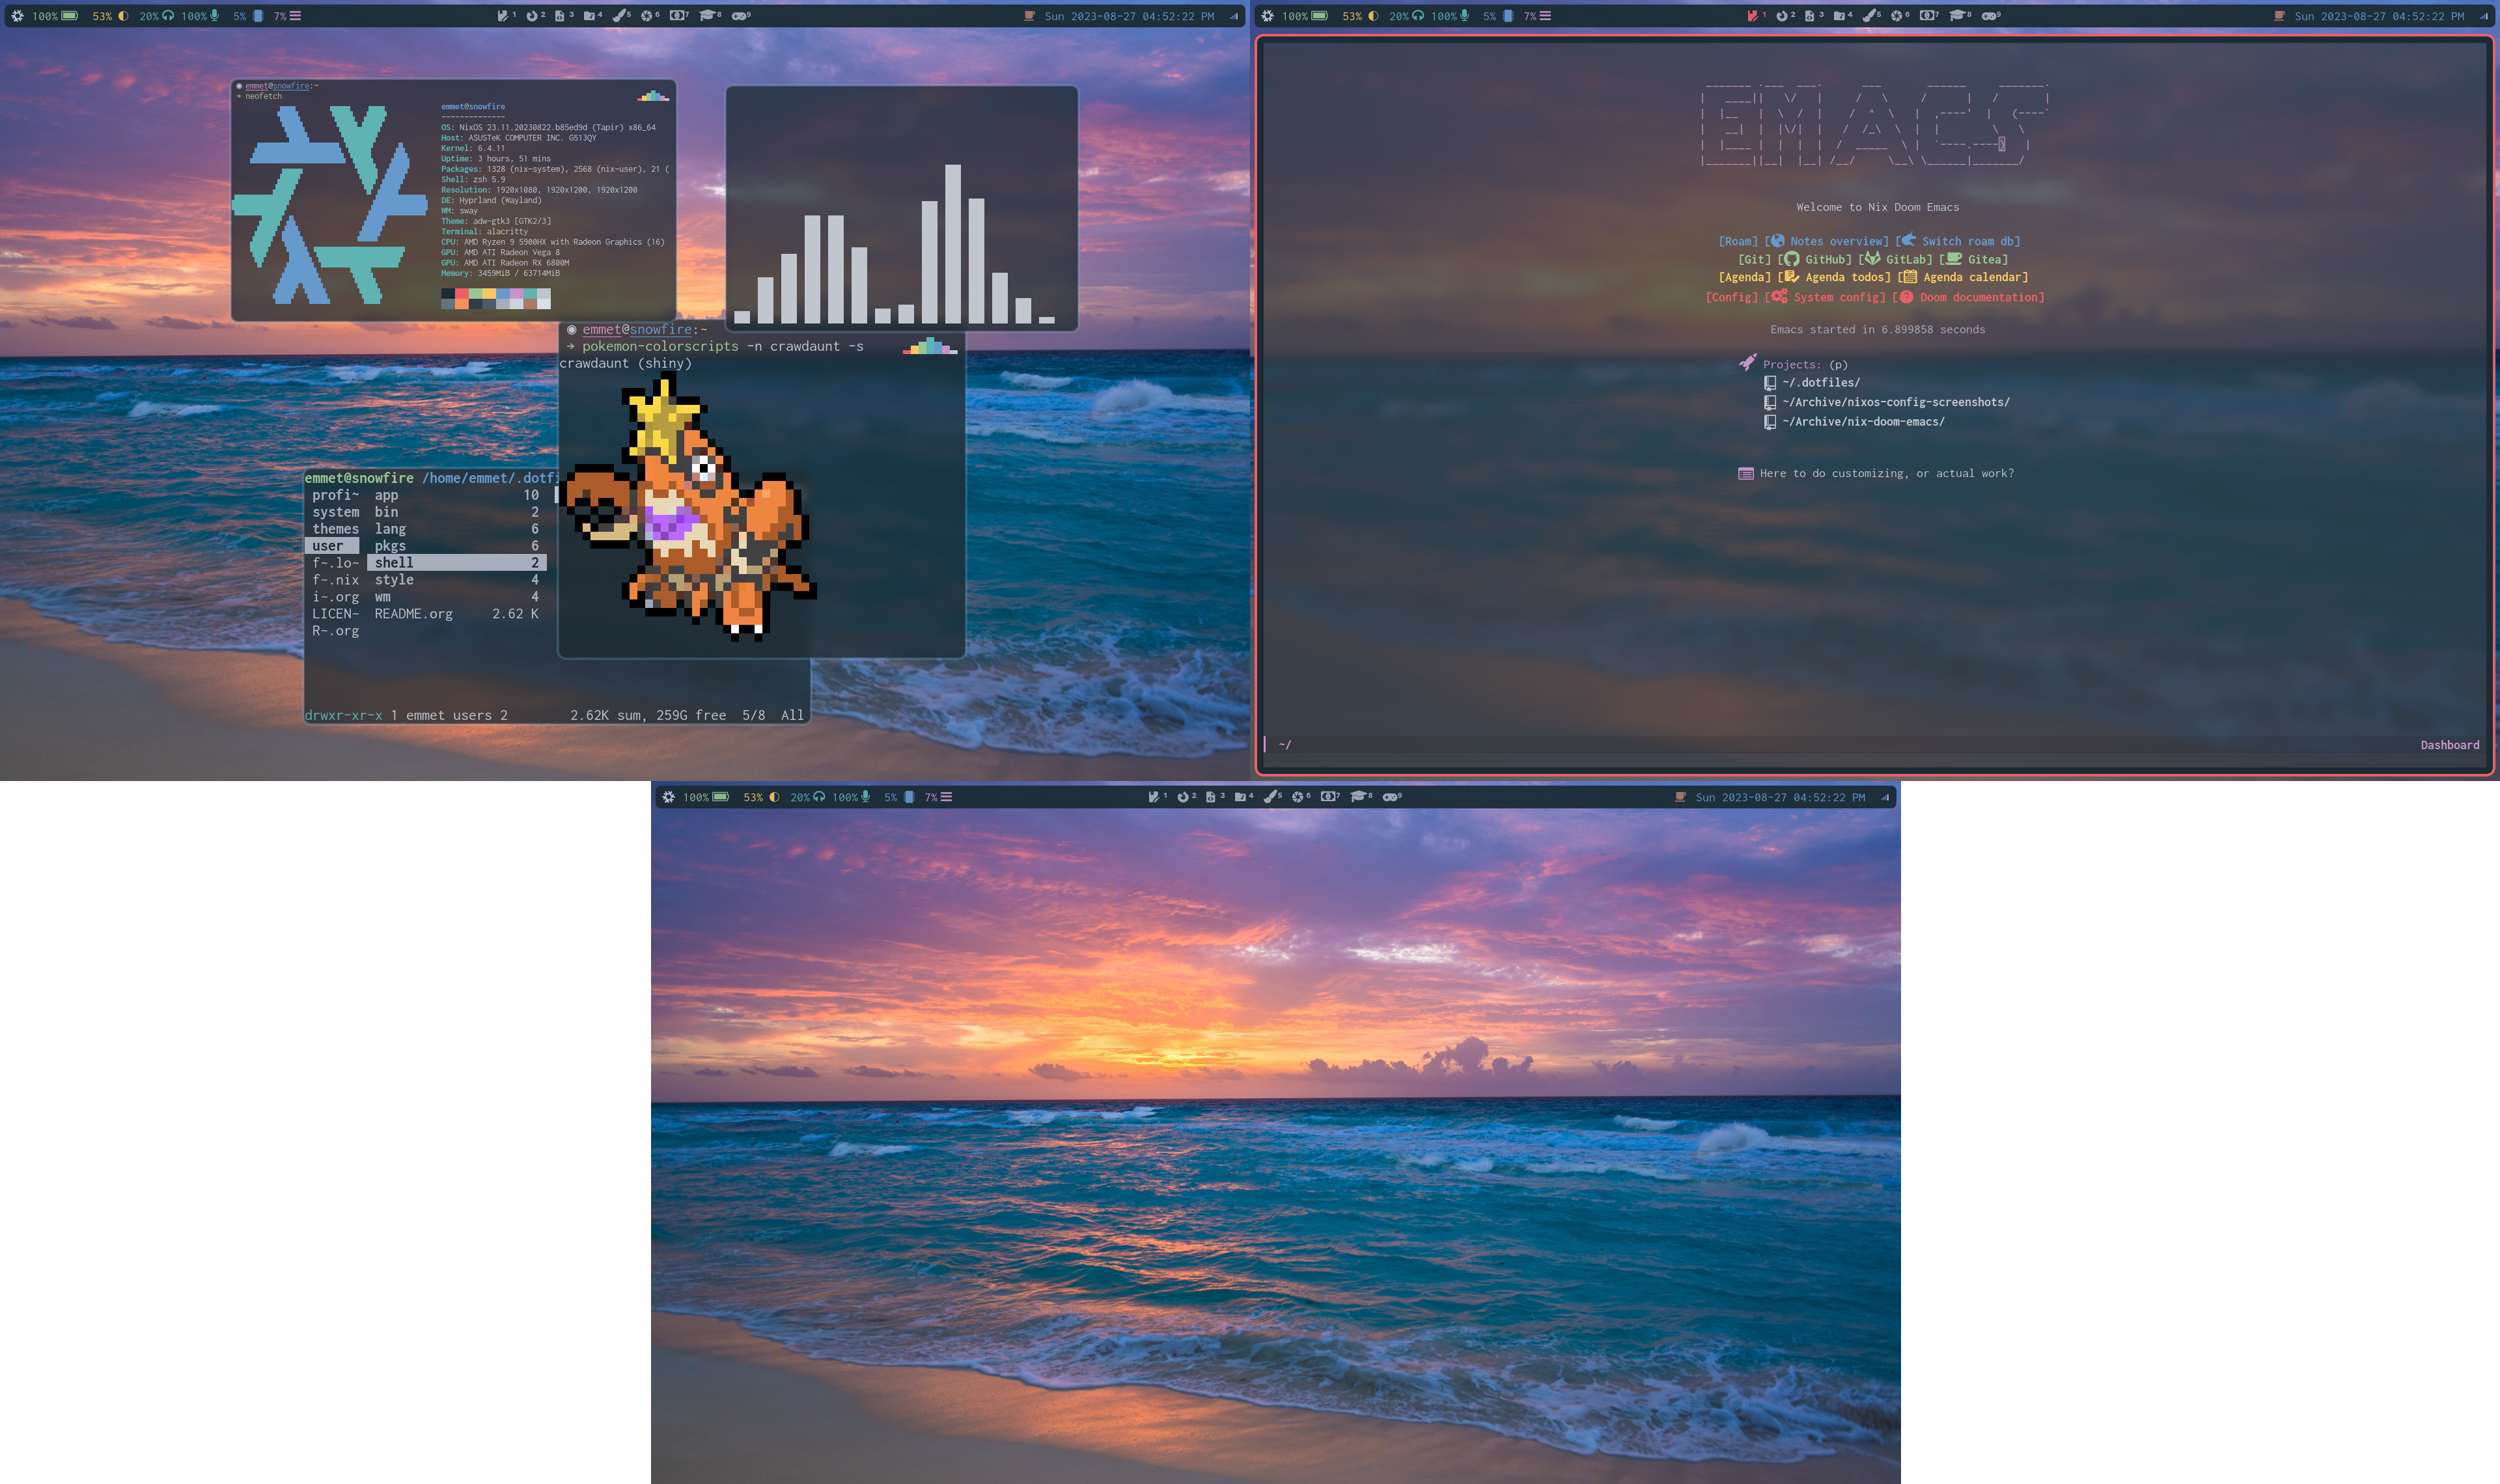The width and height of the screenshot is (2500, 1484).
Task: Click GitHub icon in Emacs dashboard
Action: [1792, 259]
